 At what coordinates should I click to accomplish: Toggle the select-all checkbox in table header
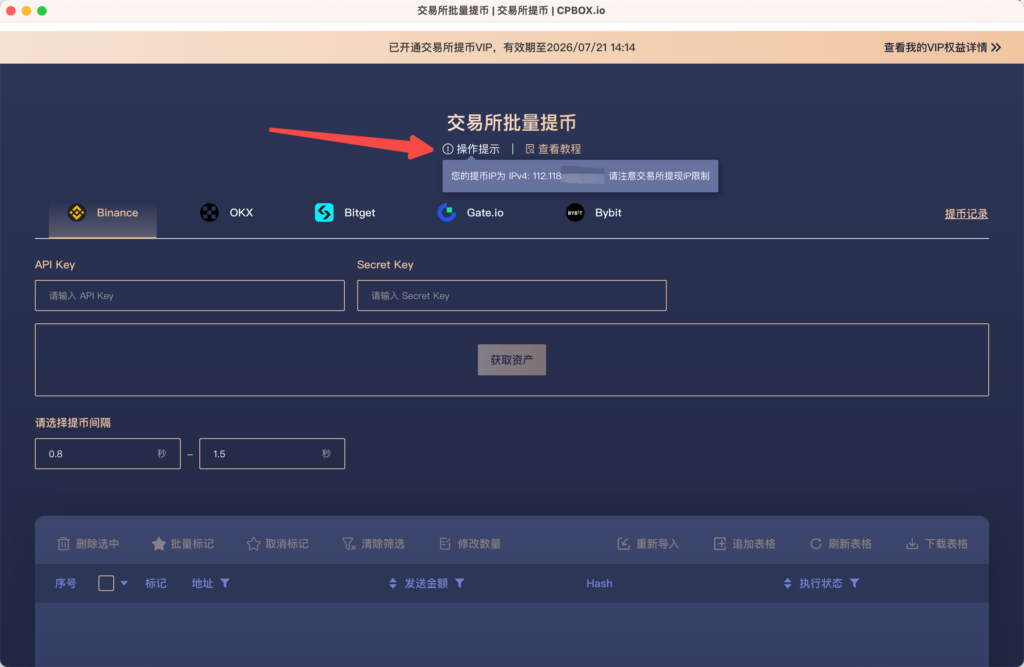pos(106,583)
